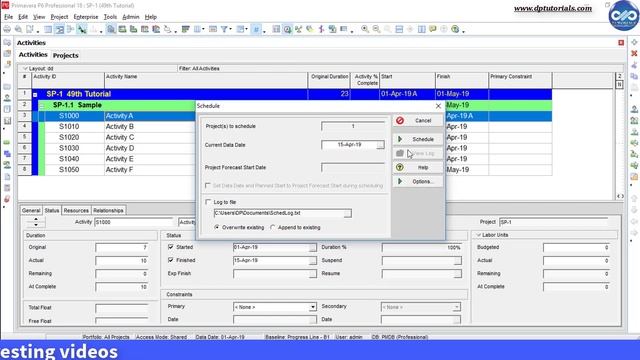
Task: Click the Filter funnel toolbar icon
Action: click(x=224, y=29)
